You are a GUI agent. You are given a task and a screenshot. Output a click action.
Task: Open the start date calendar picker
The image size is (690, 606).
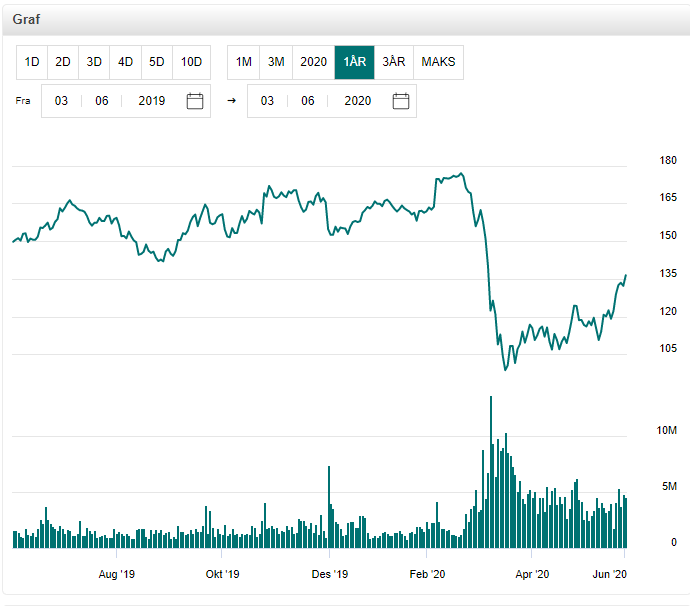[x=195, y=101]
